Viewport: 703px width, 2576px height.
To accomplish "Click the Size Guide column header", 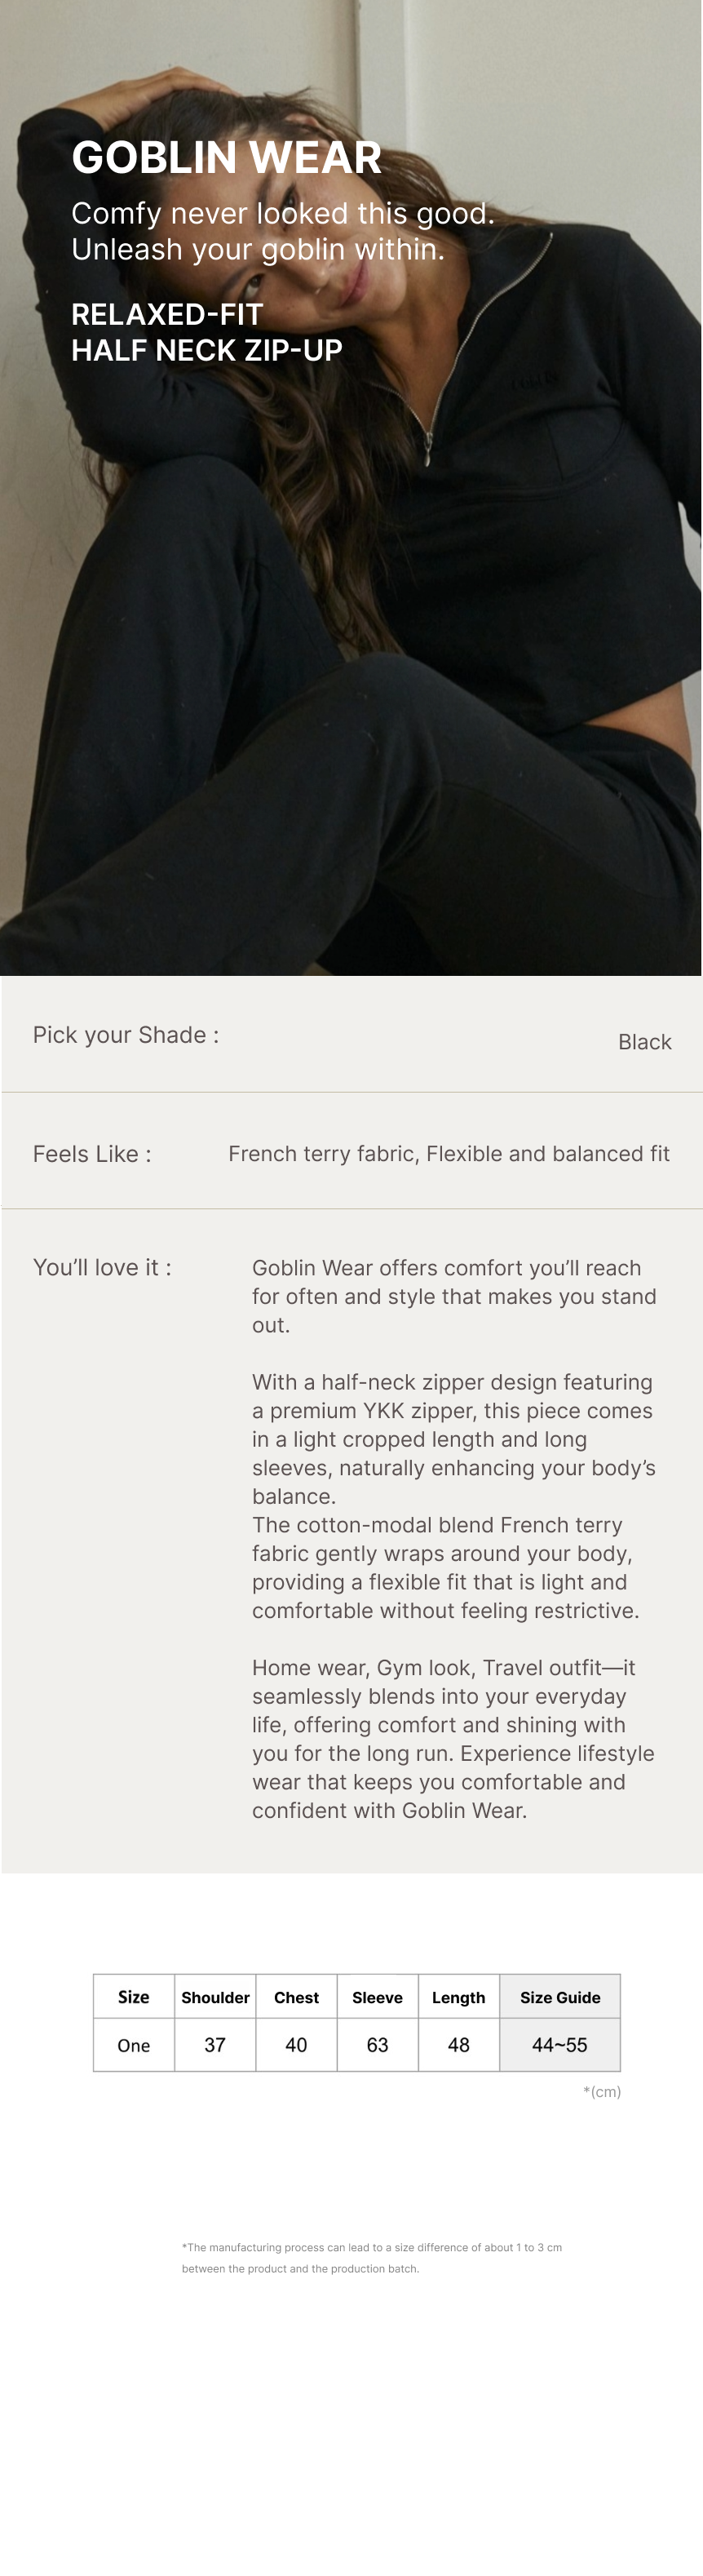I will coord(560,1997).
